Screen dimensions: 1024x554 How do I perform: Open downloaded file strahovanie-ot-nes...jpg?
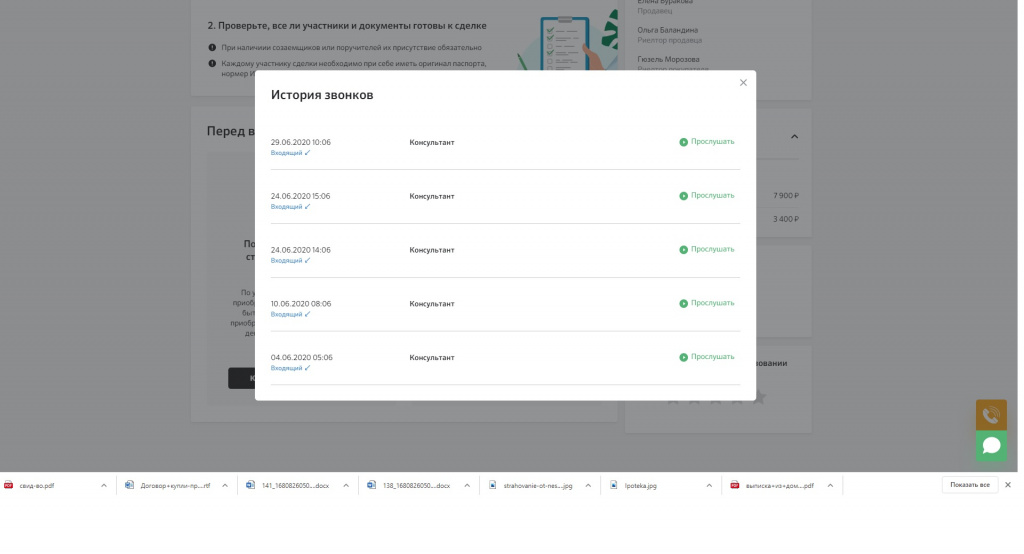coord(537,485)
